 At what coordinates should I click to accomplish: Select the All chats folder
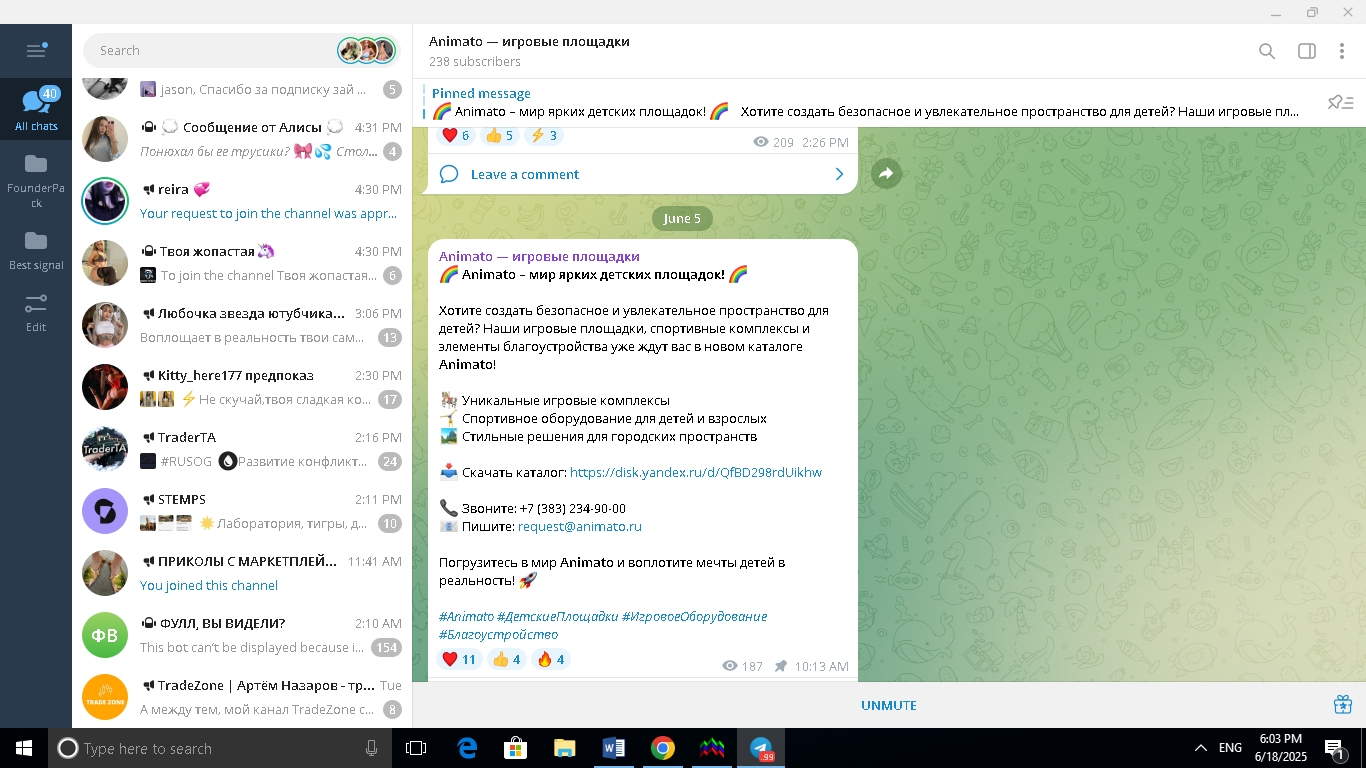pyautogui.click(x=36, y=109)
